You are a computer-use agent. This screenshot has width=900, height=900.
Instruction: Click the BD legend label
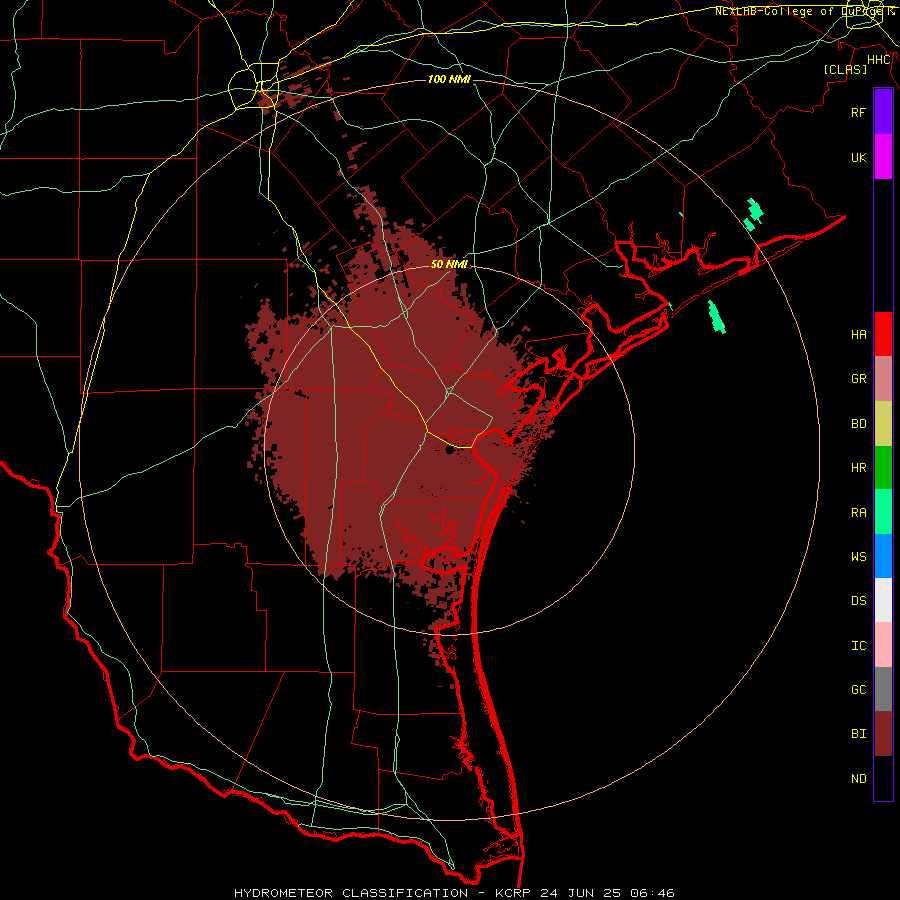click(859, 424)
